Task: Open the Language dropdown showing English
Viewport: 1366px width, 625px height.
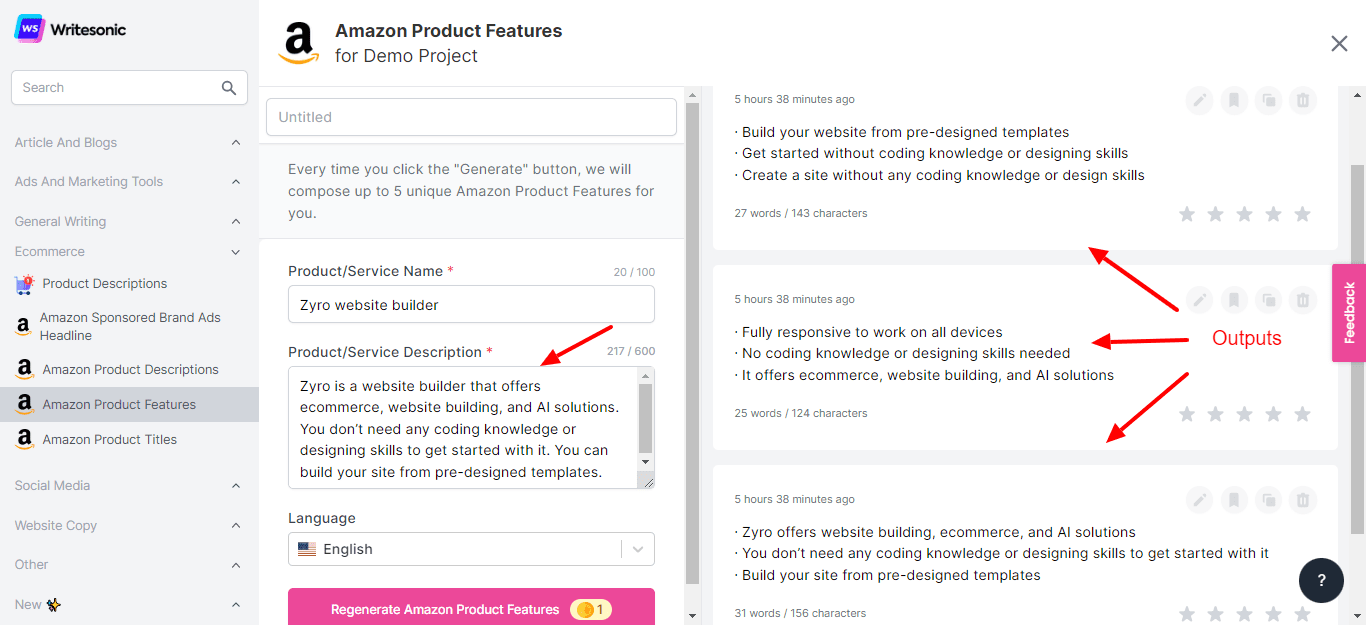Action: click(x=471, y=549)
